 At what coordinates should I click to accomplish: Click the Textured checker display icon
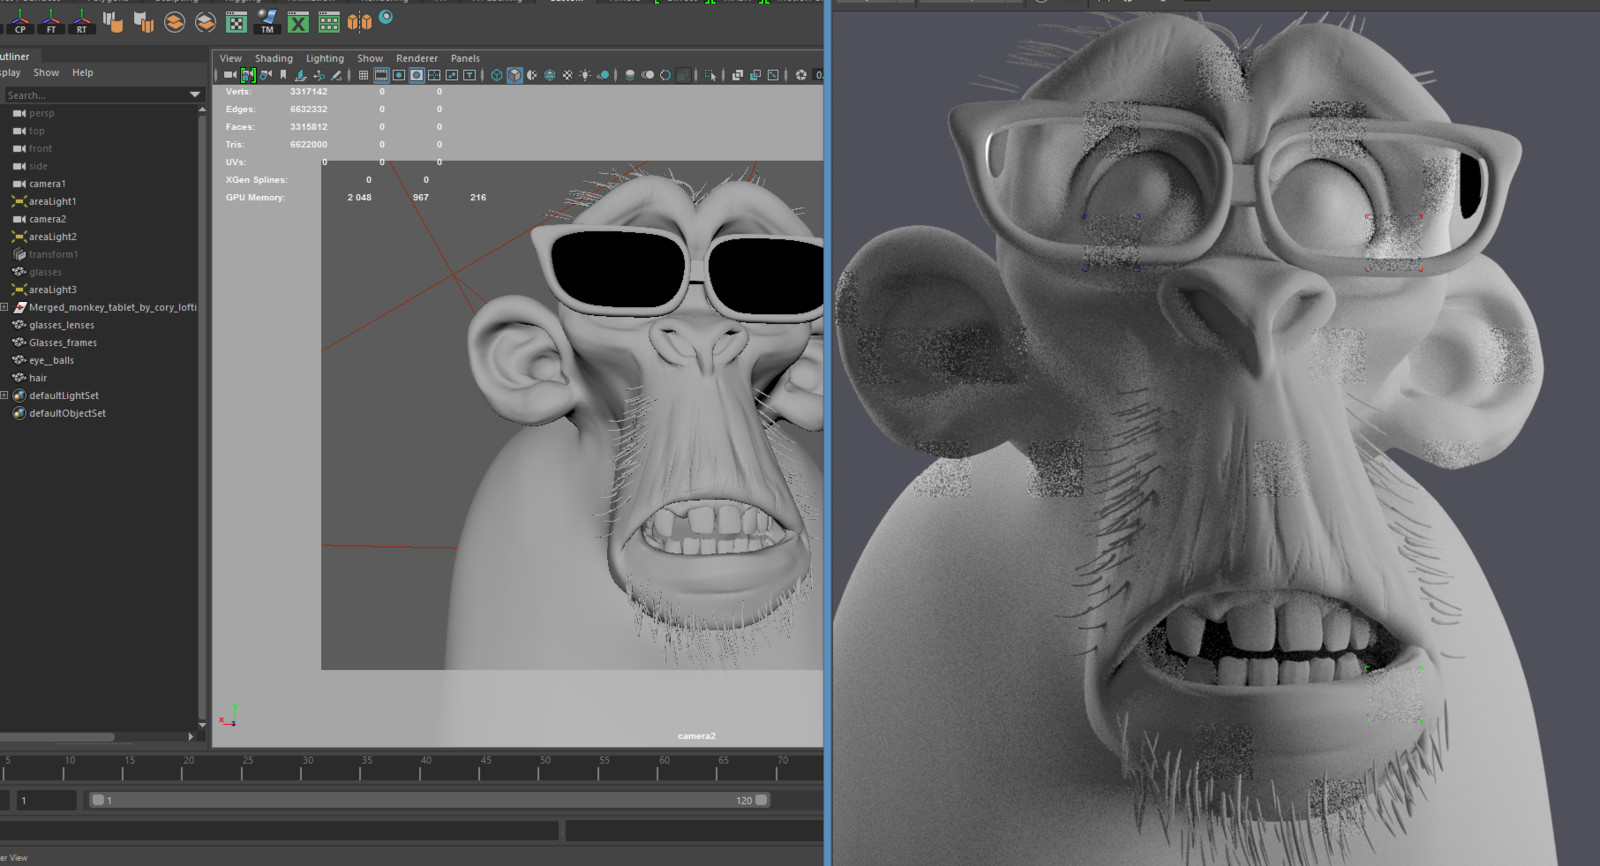coord(567,75)
